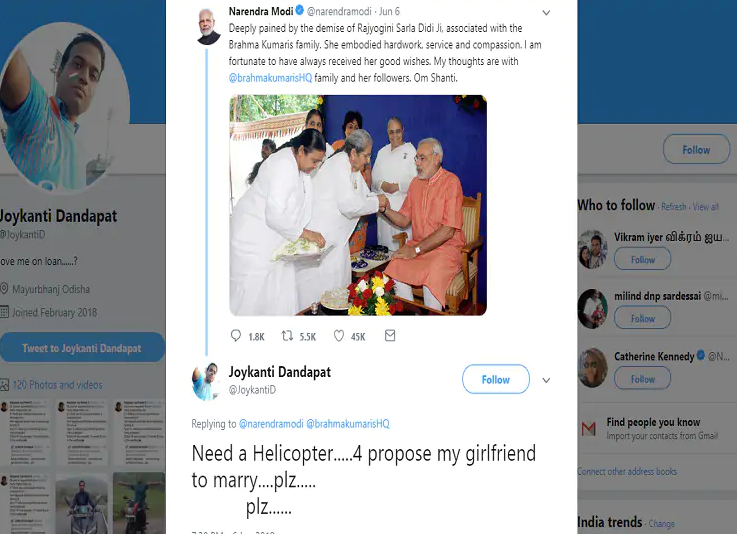Viewport: 737px width, 534px height.
Task: Like the tweet with the heart icon
Action: click(339, 337)
